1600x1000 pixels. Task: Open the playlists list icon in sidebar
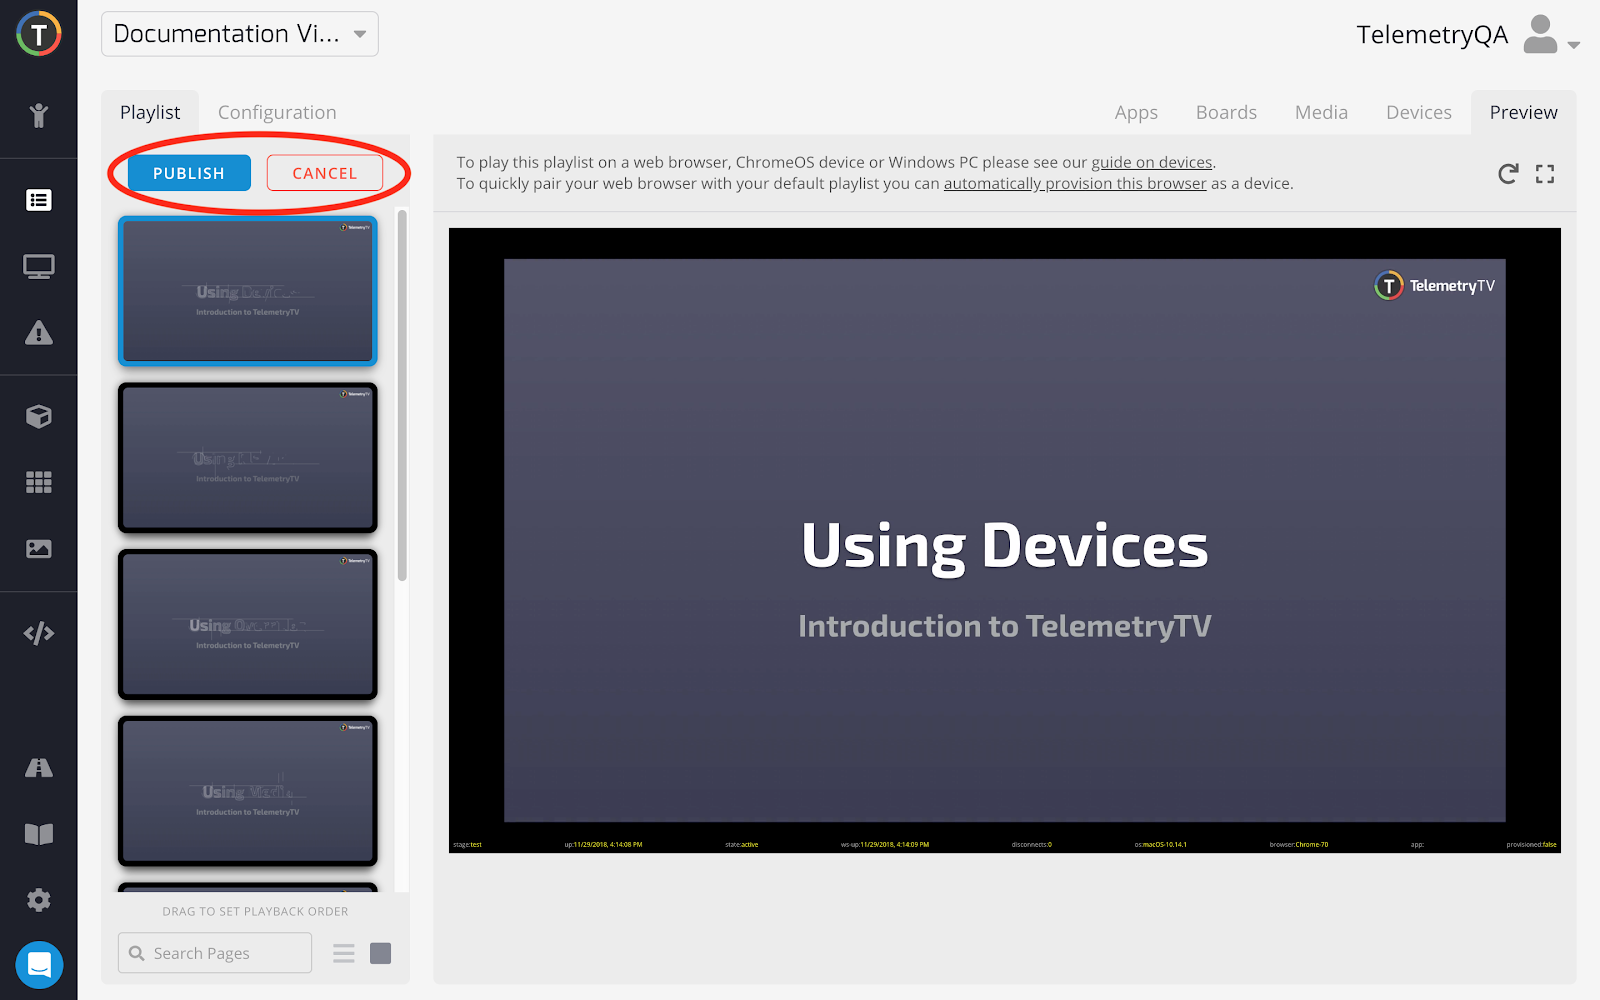[38, 200]
